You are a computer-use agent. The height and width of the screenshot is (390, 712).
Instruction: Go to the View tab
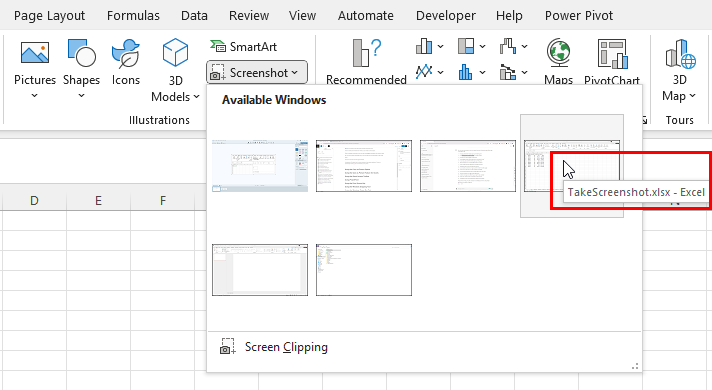pyautogui.click(x=302, y=15)
